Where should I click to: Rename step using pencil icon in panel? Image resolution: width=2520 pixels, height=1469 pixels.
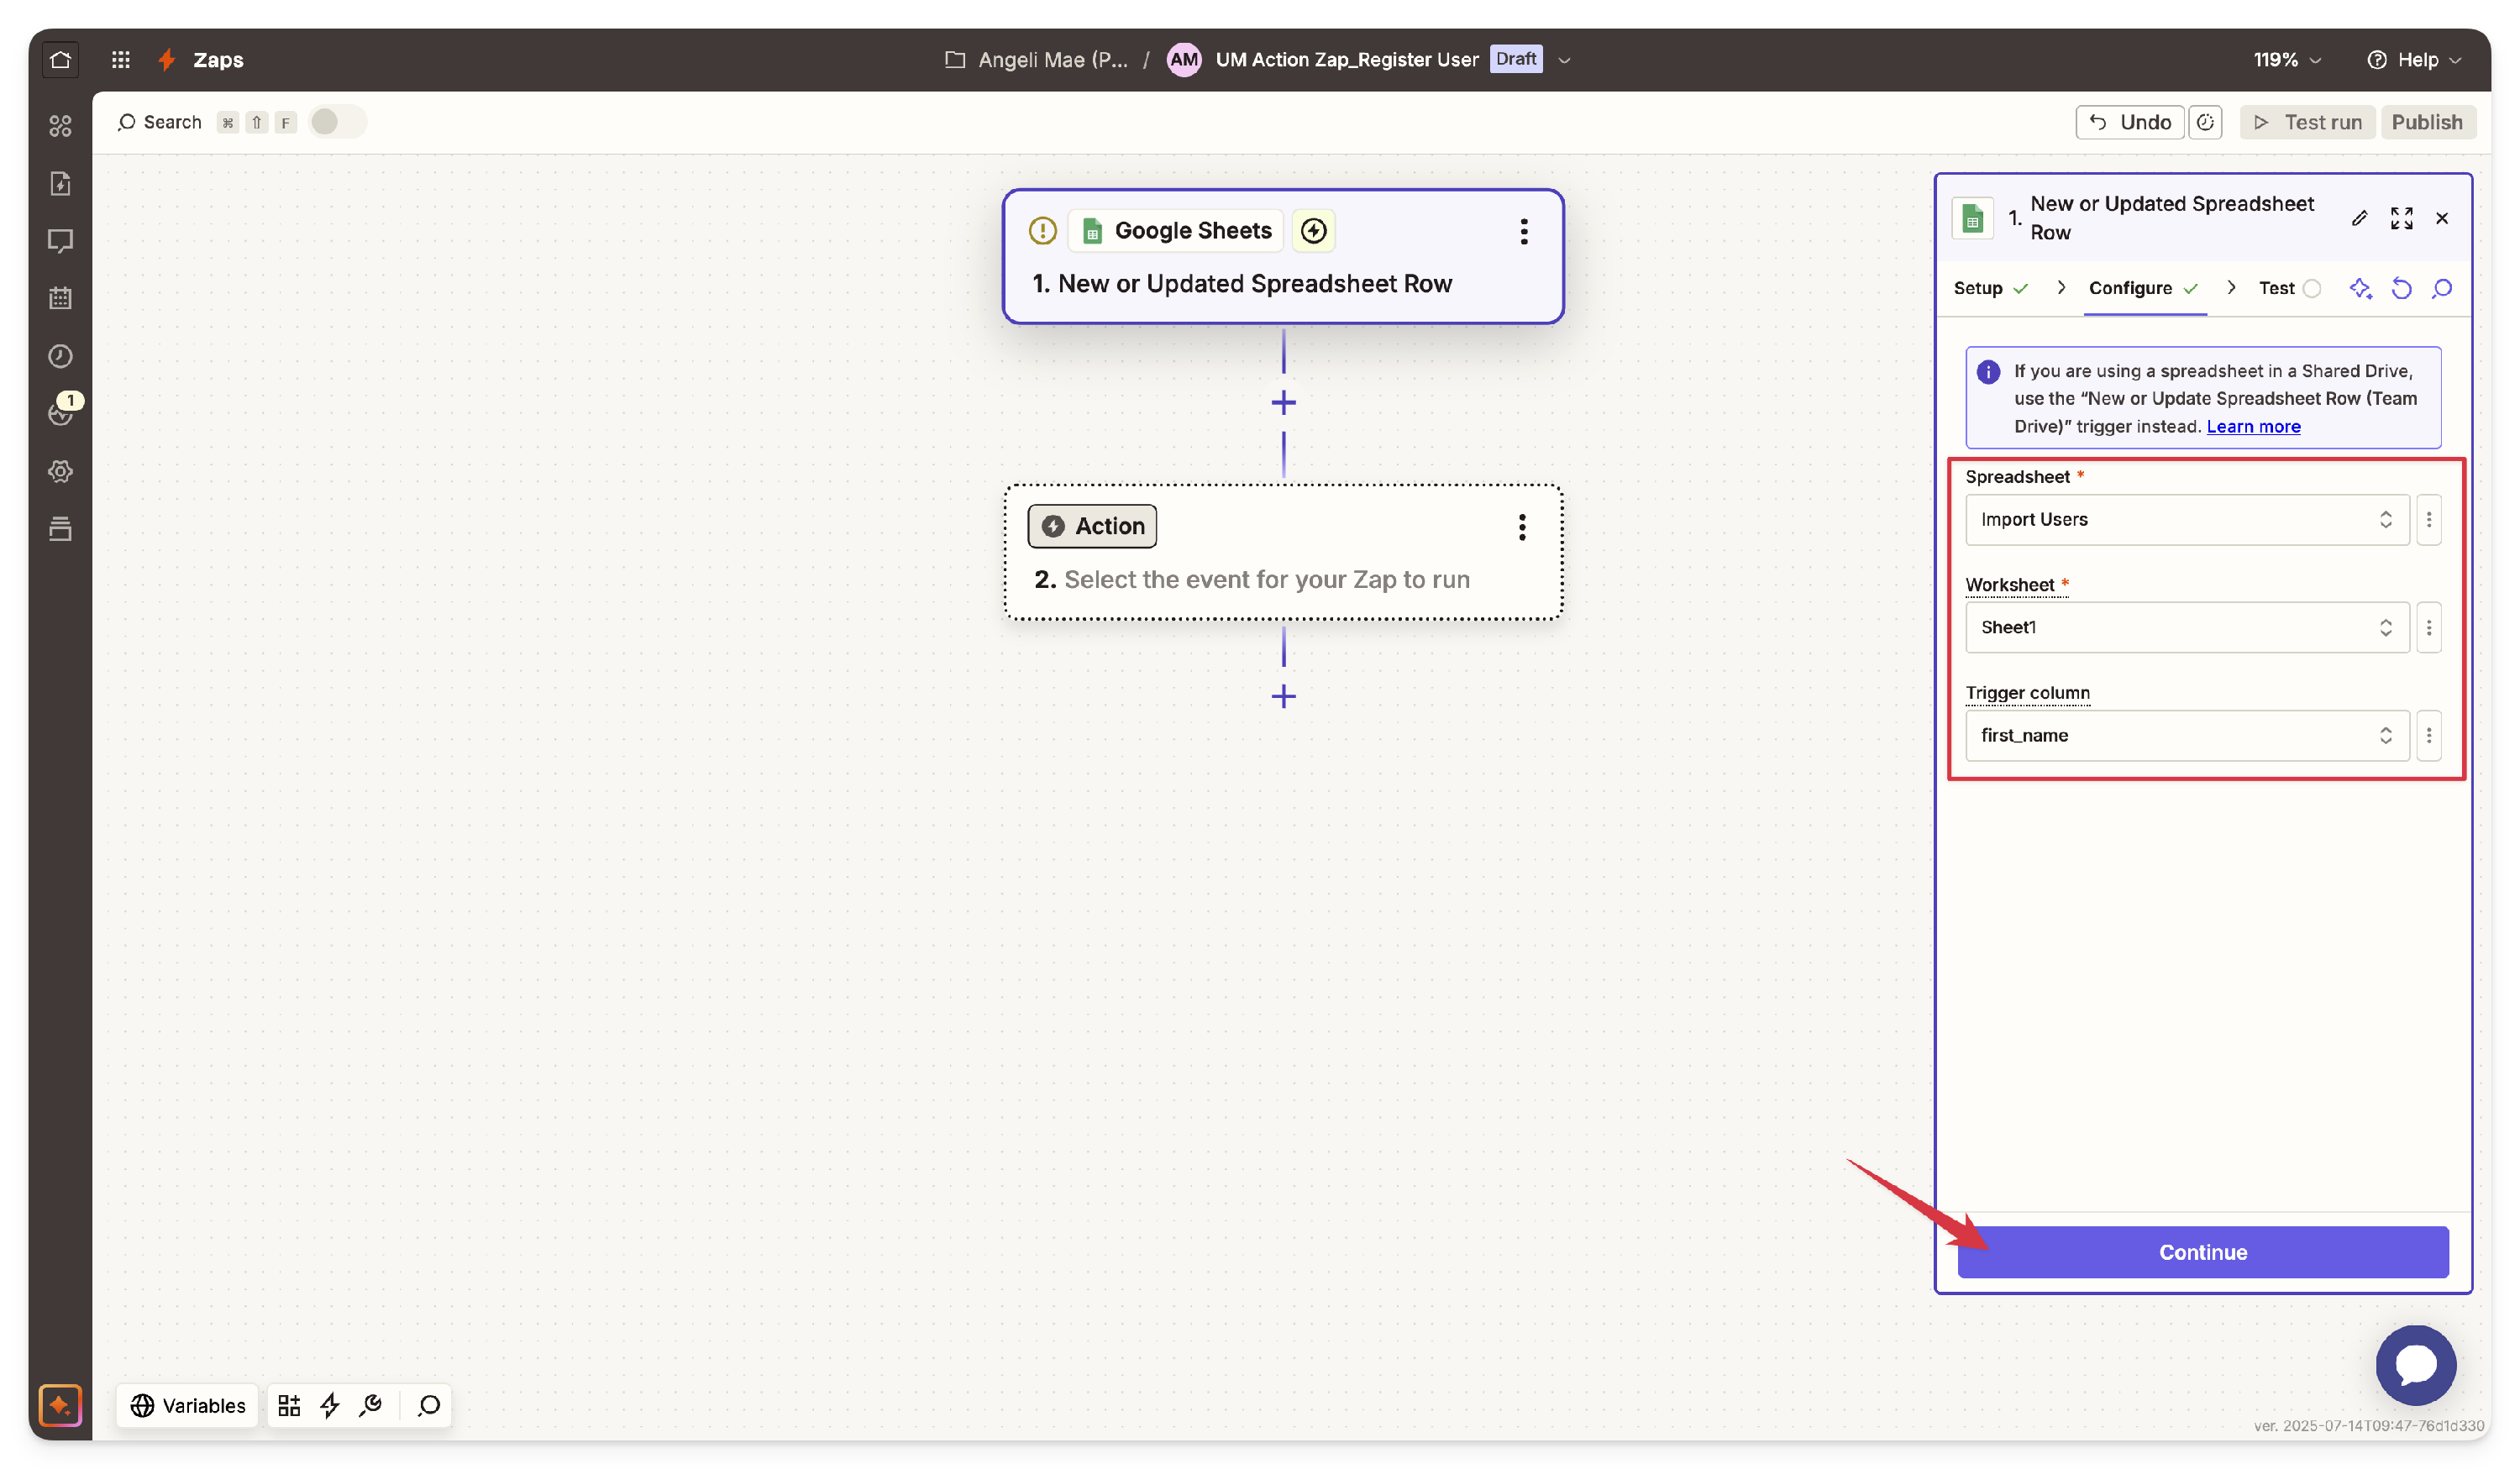click(2359, 218)
